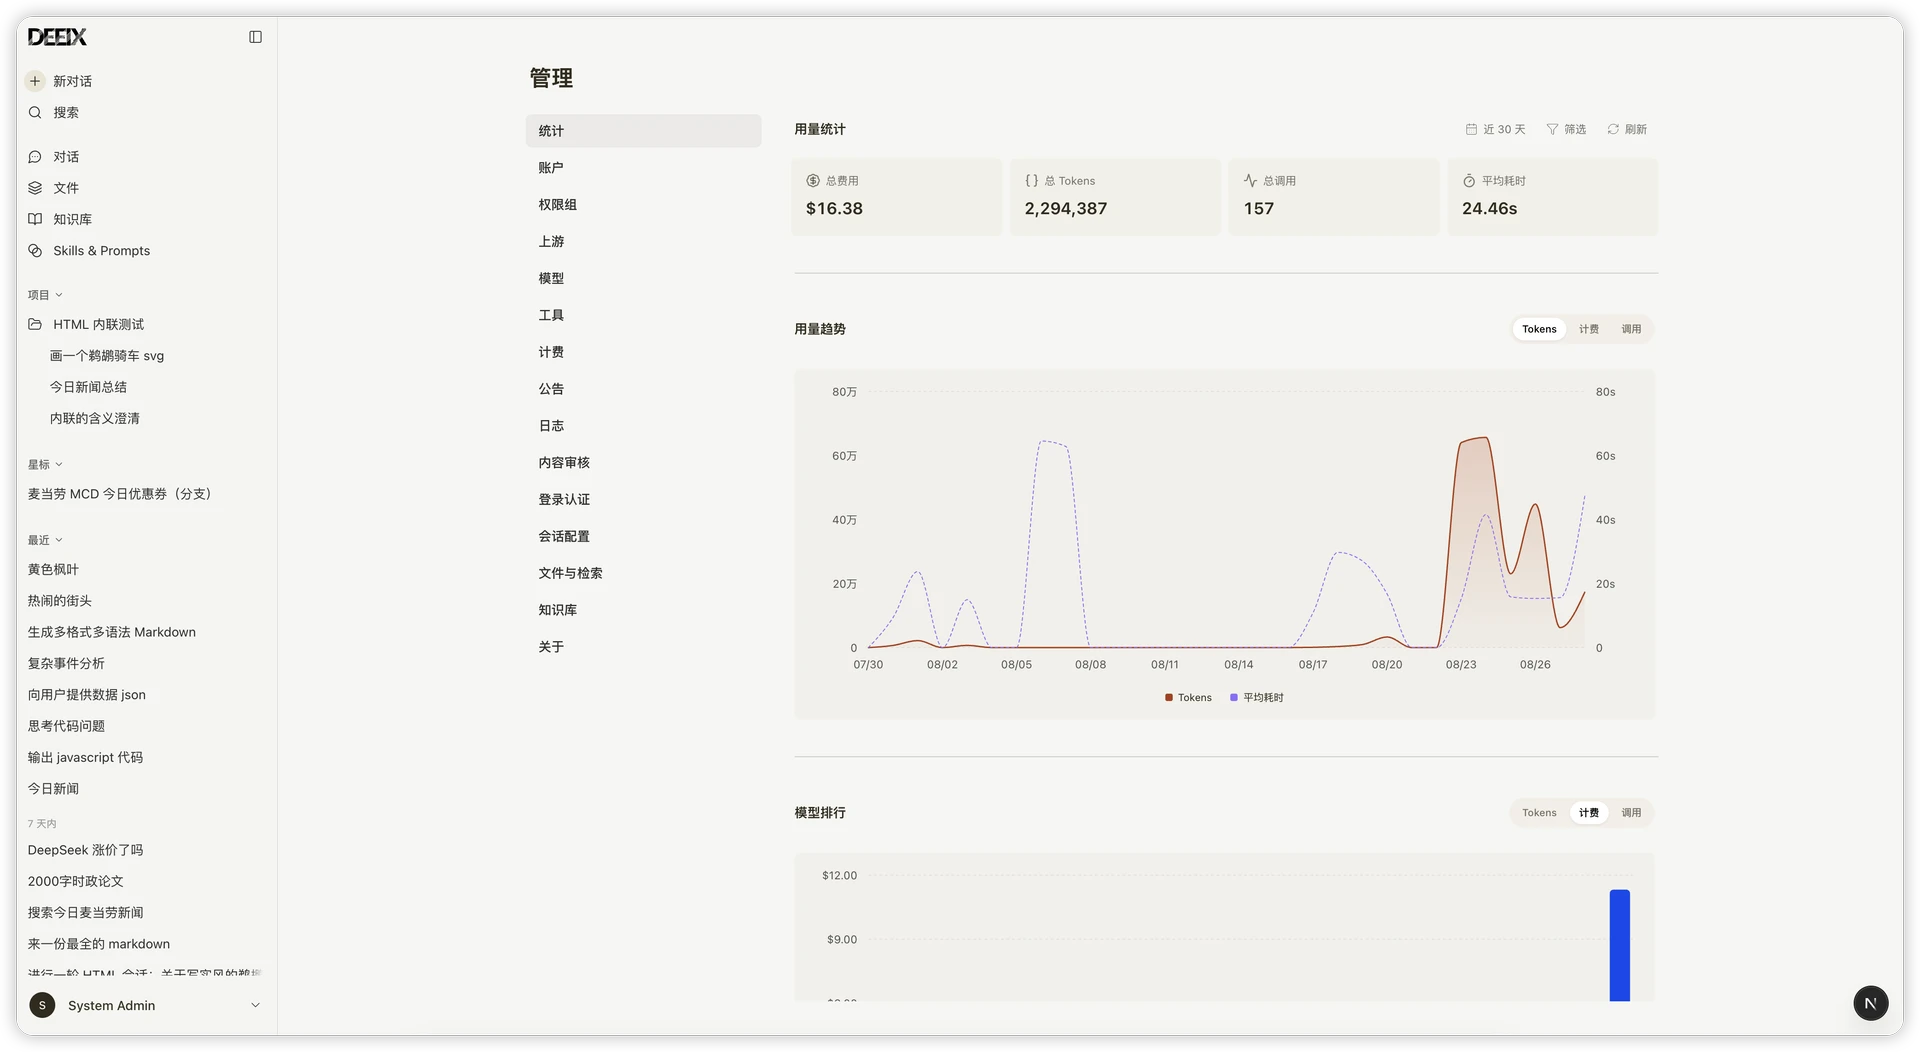Open the 公告 settings tab
Image resolution: width=1920 pixels, height=1052 pixels.
tap(643, 389)
